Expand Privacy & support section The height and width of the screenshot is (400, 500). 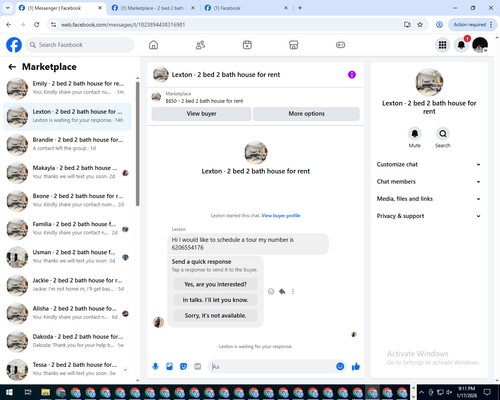[429, 216]
